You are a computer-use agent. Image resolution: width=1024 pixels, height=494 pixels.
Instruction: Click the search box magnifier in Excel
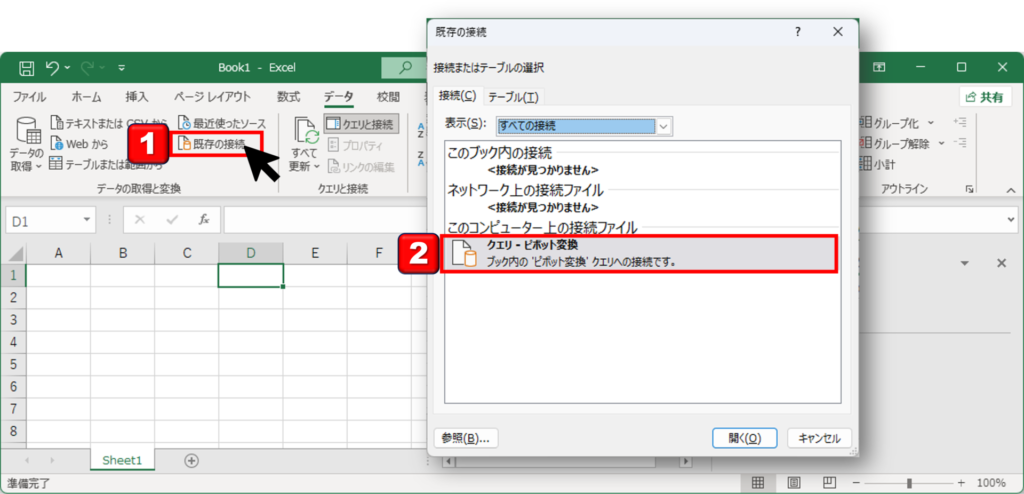tap(406, 67)
